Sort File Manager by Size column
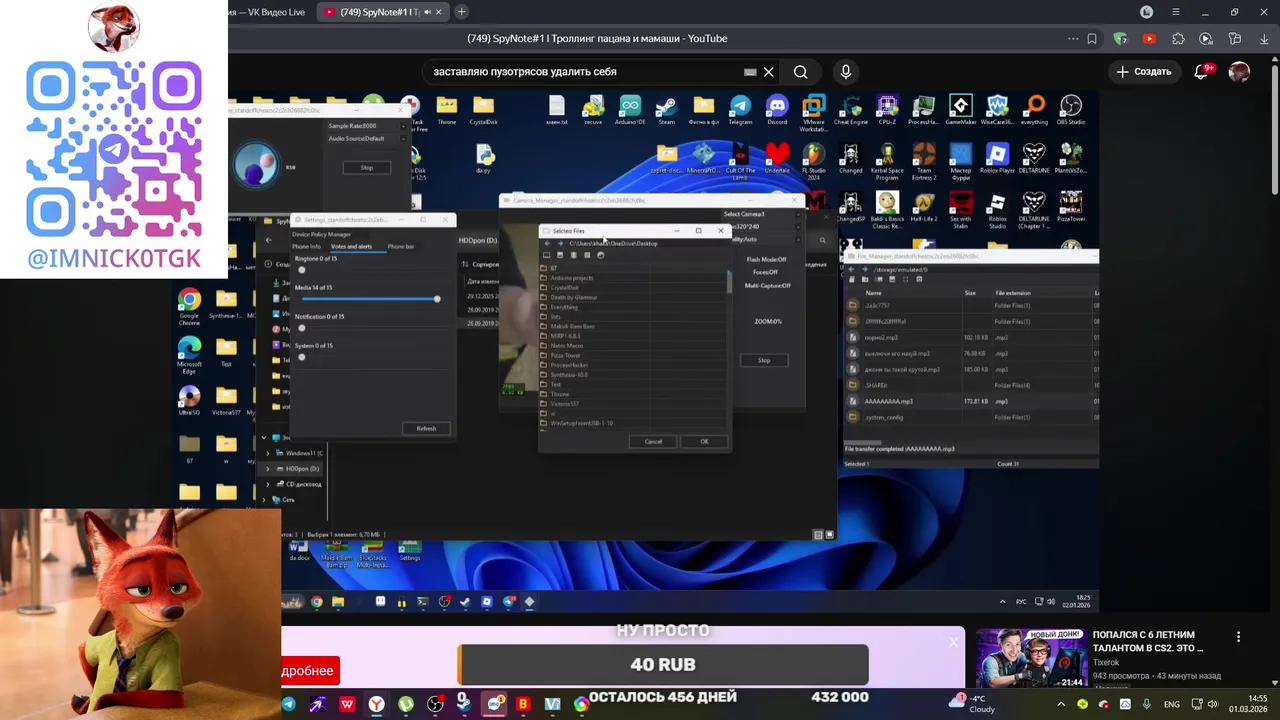 tap(970, 293)
